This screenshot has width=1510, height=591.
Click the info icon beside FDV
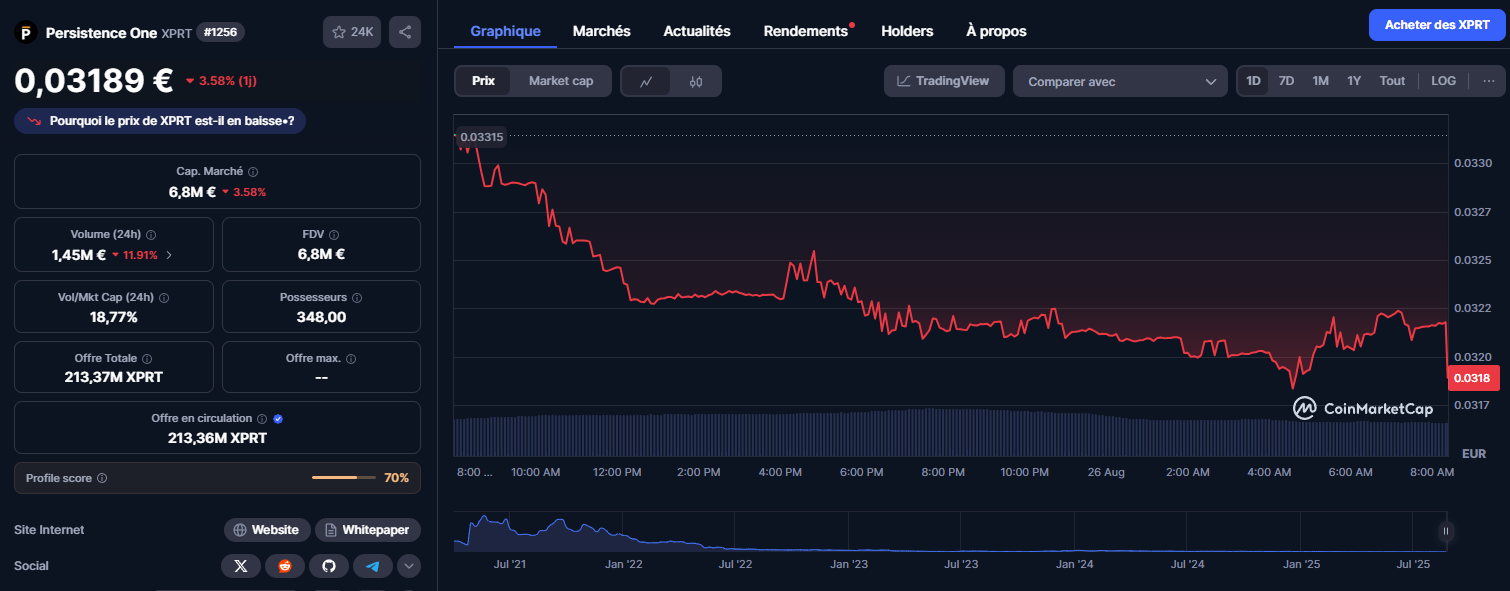(x=334, y=235)
